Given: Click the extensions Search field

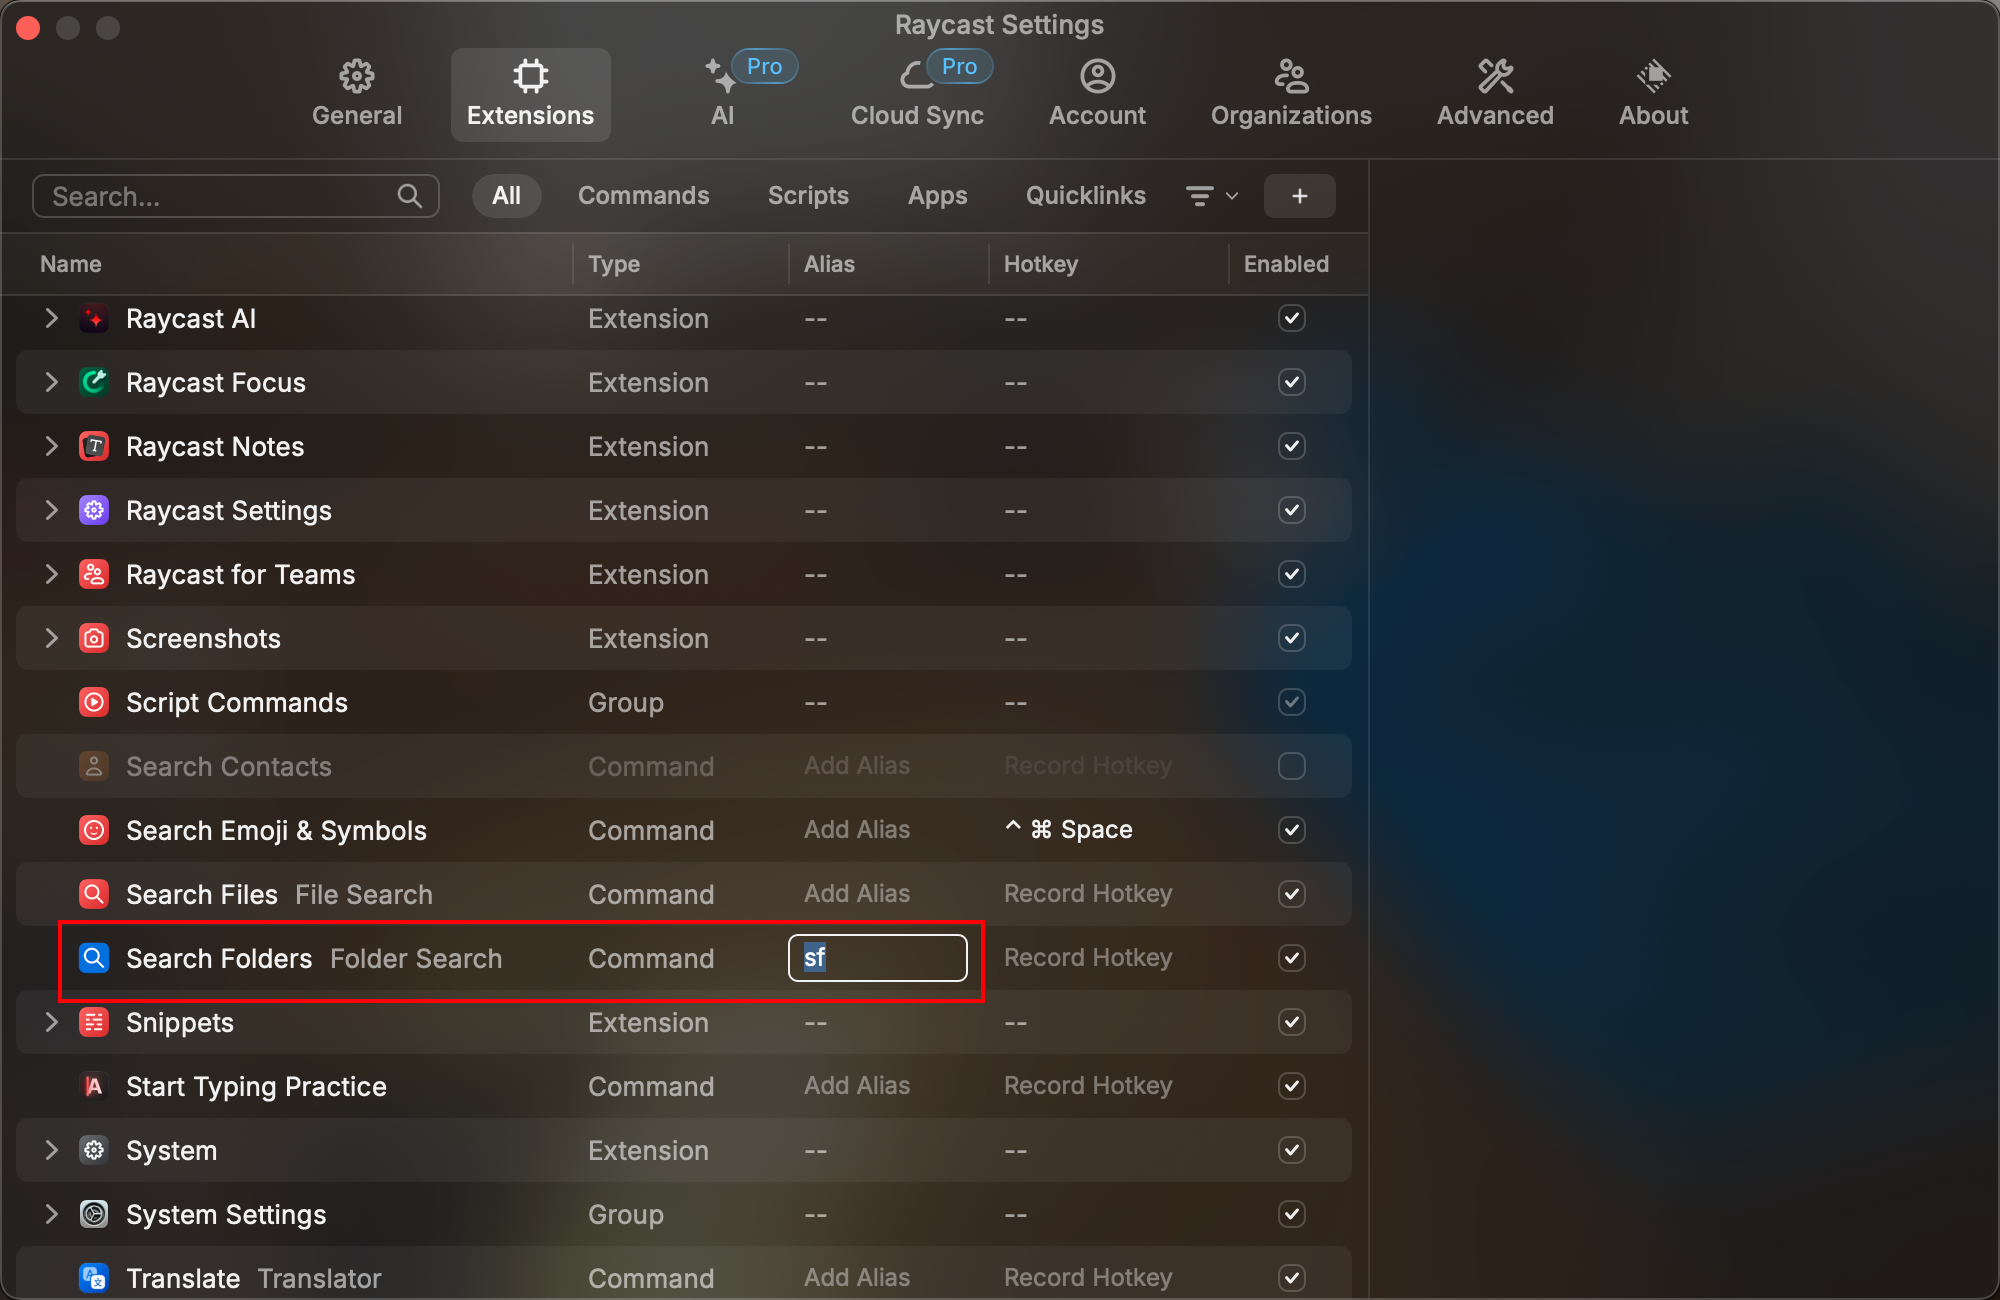Looking at the screenshot, I should [222, 197].
